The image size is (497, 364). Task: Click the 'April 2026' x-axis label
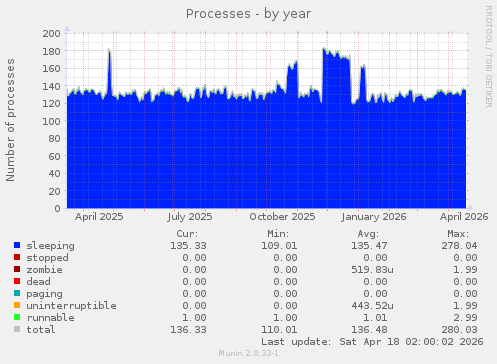tap(464, 217)
